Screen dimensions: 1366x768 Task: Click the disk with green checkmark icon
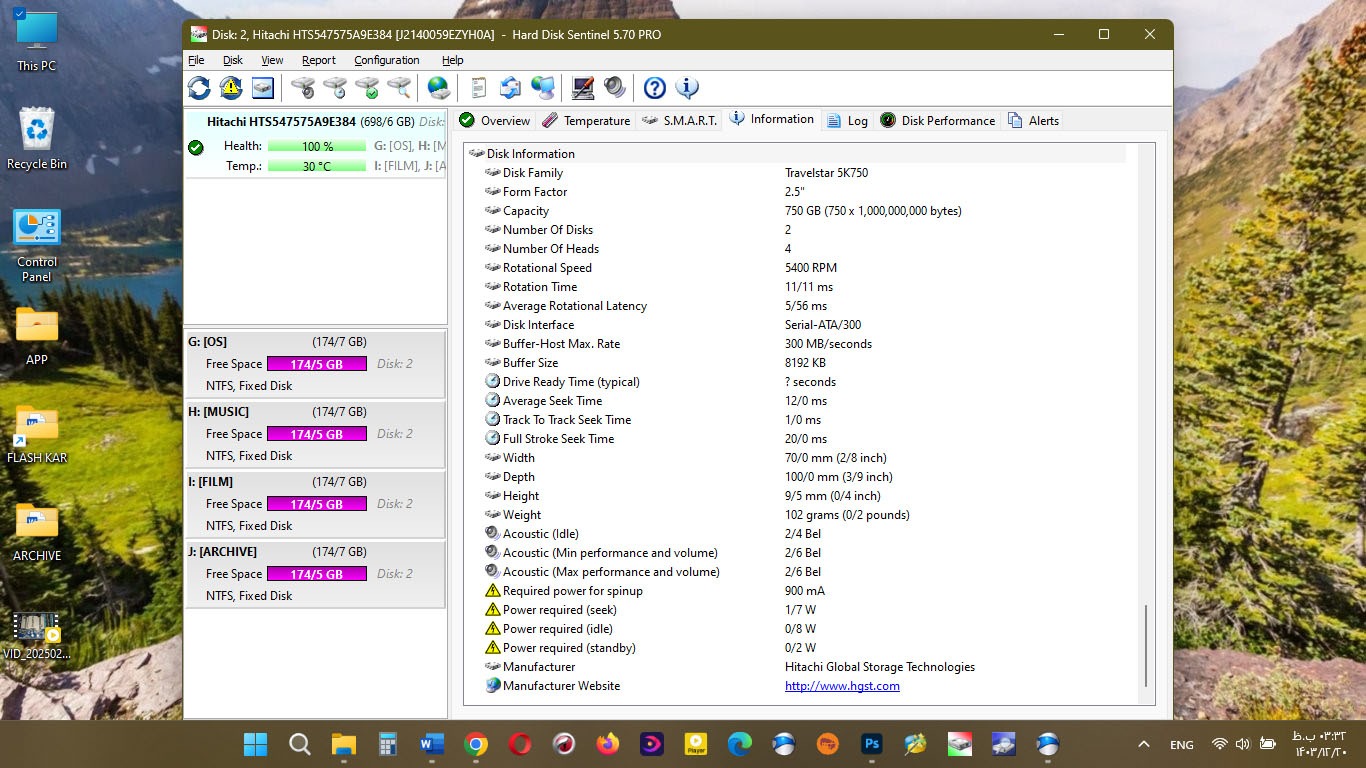367,88
